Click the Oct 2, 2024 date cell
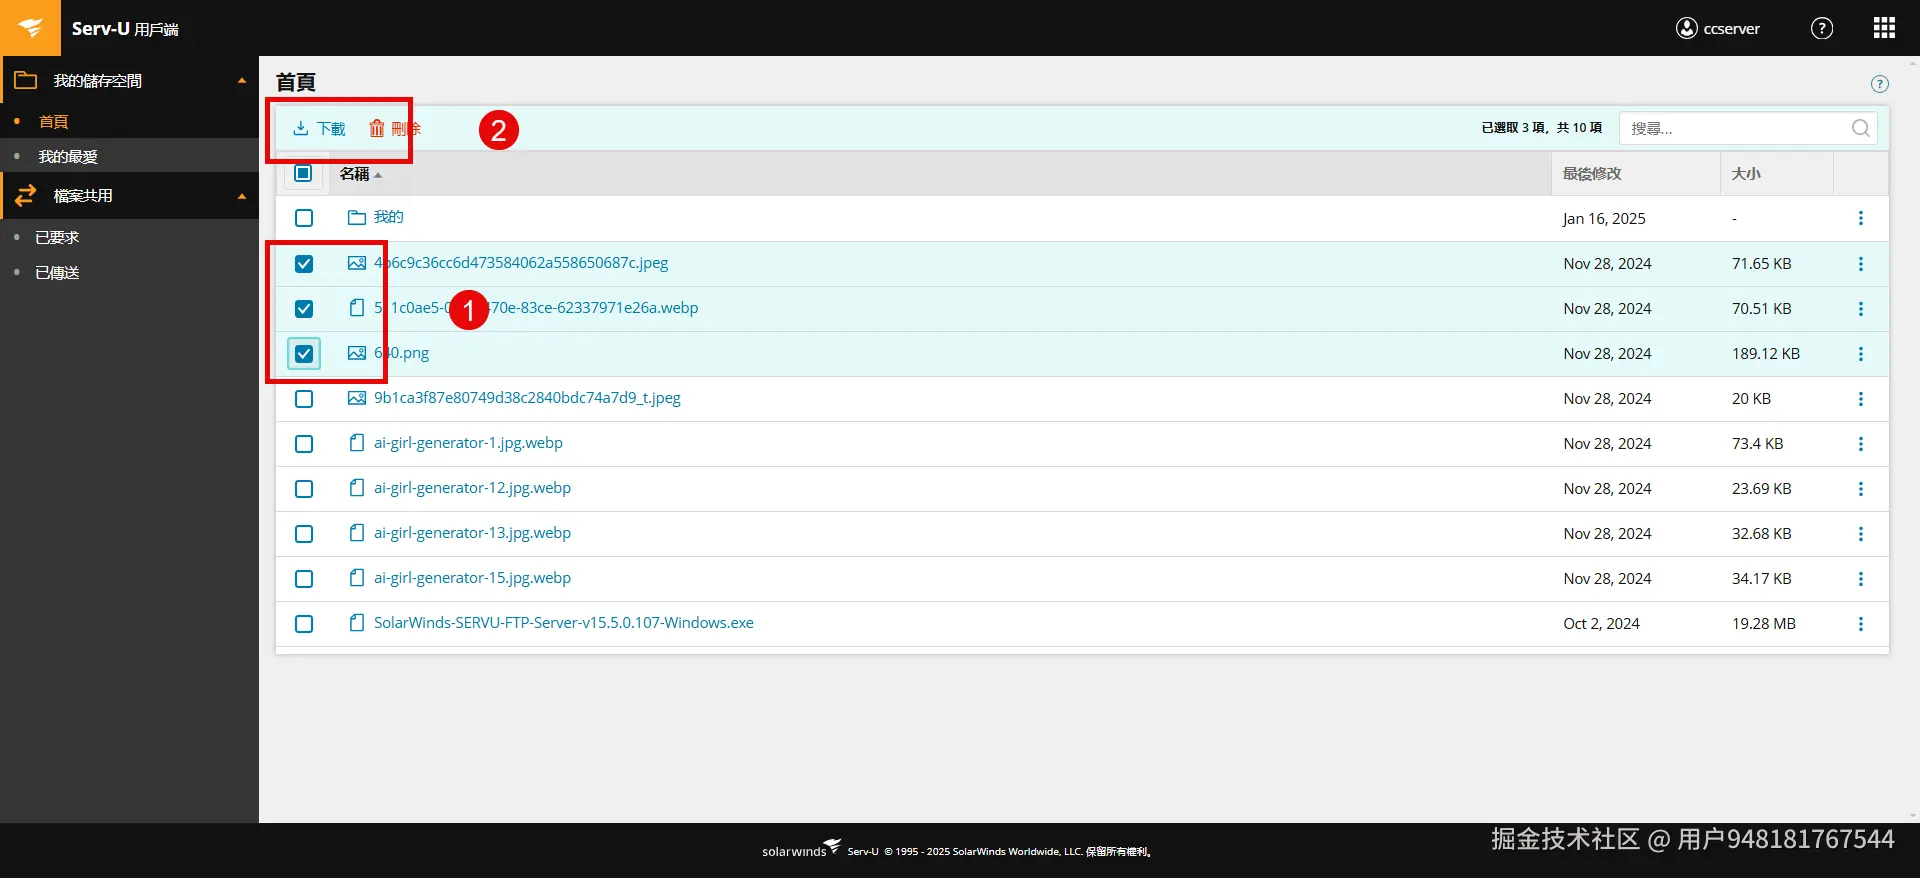Viewport: 1920px width, 878px height. tap(1601, 624)
